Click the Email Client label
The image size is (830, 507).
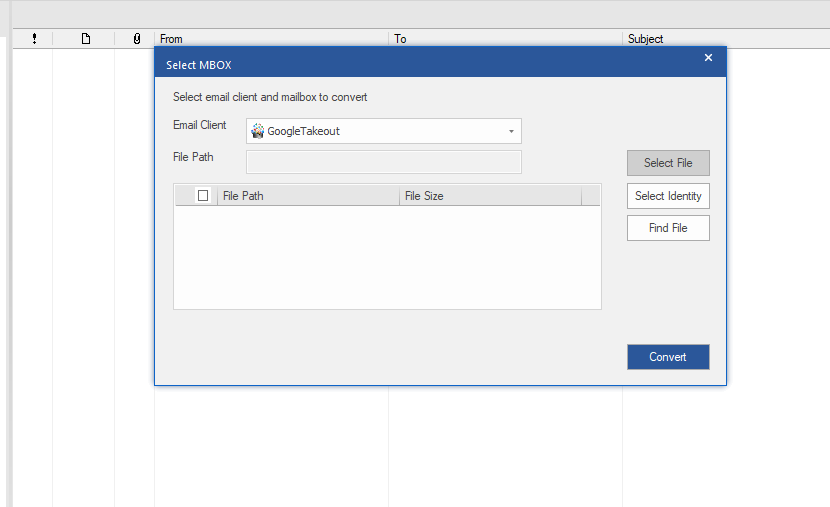coord(200,125)
